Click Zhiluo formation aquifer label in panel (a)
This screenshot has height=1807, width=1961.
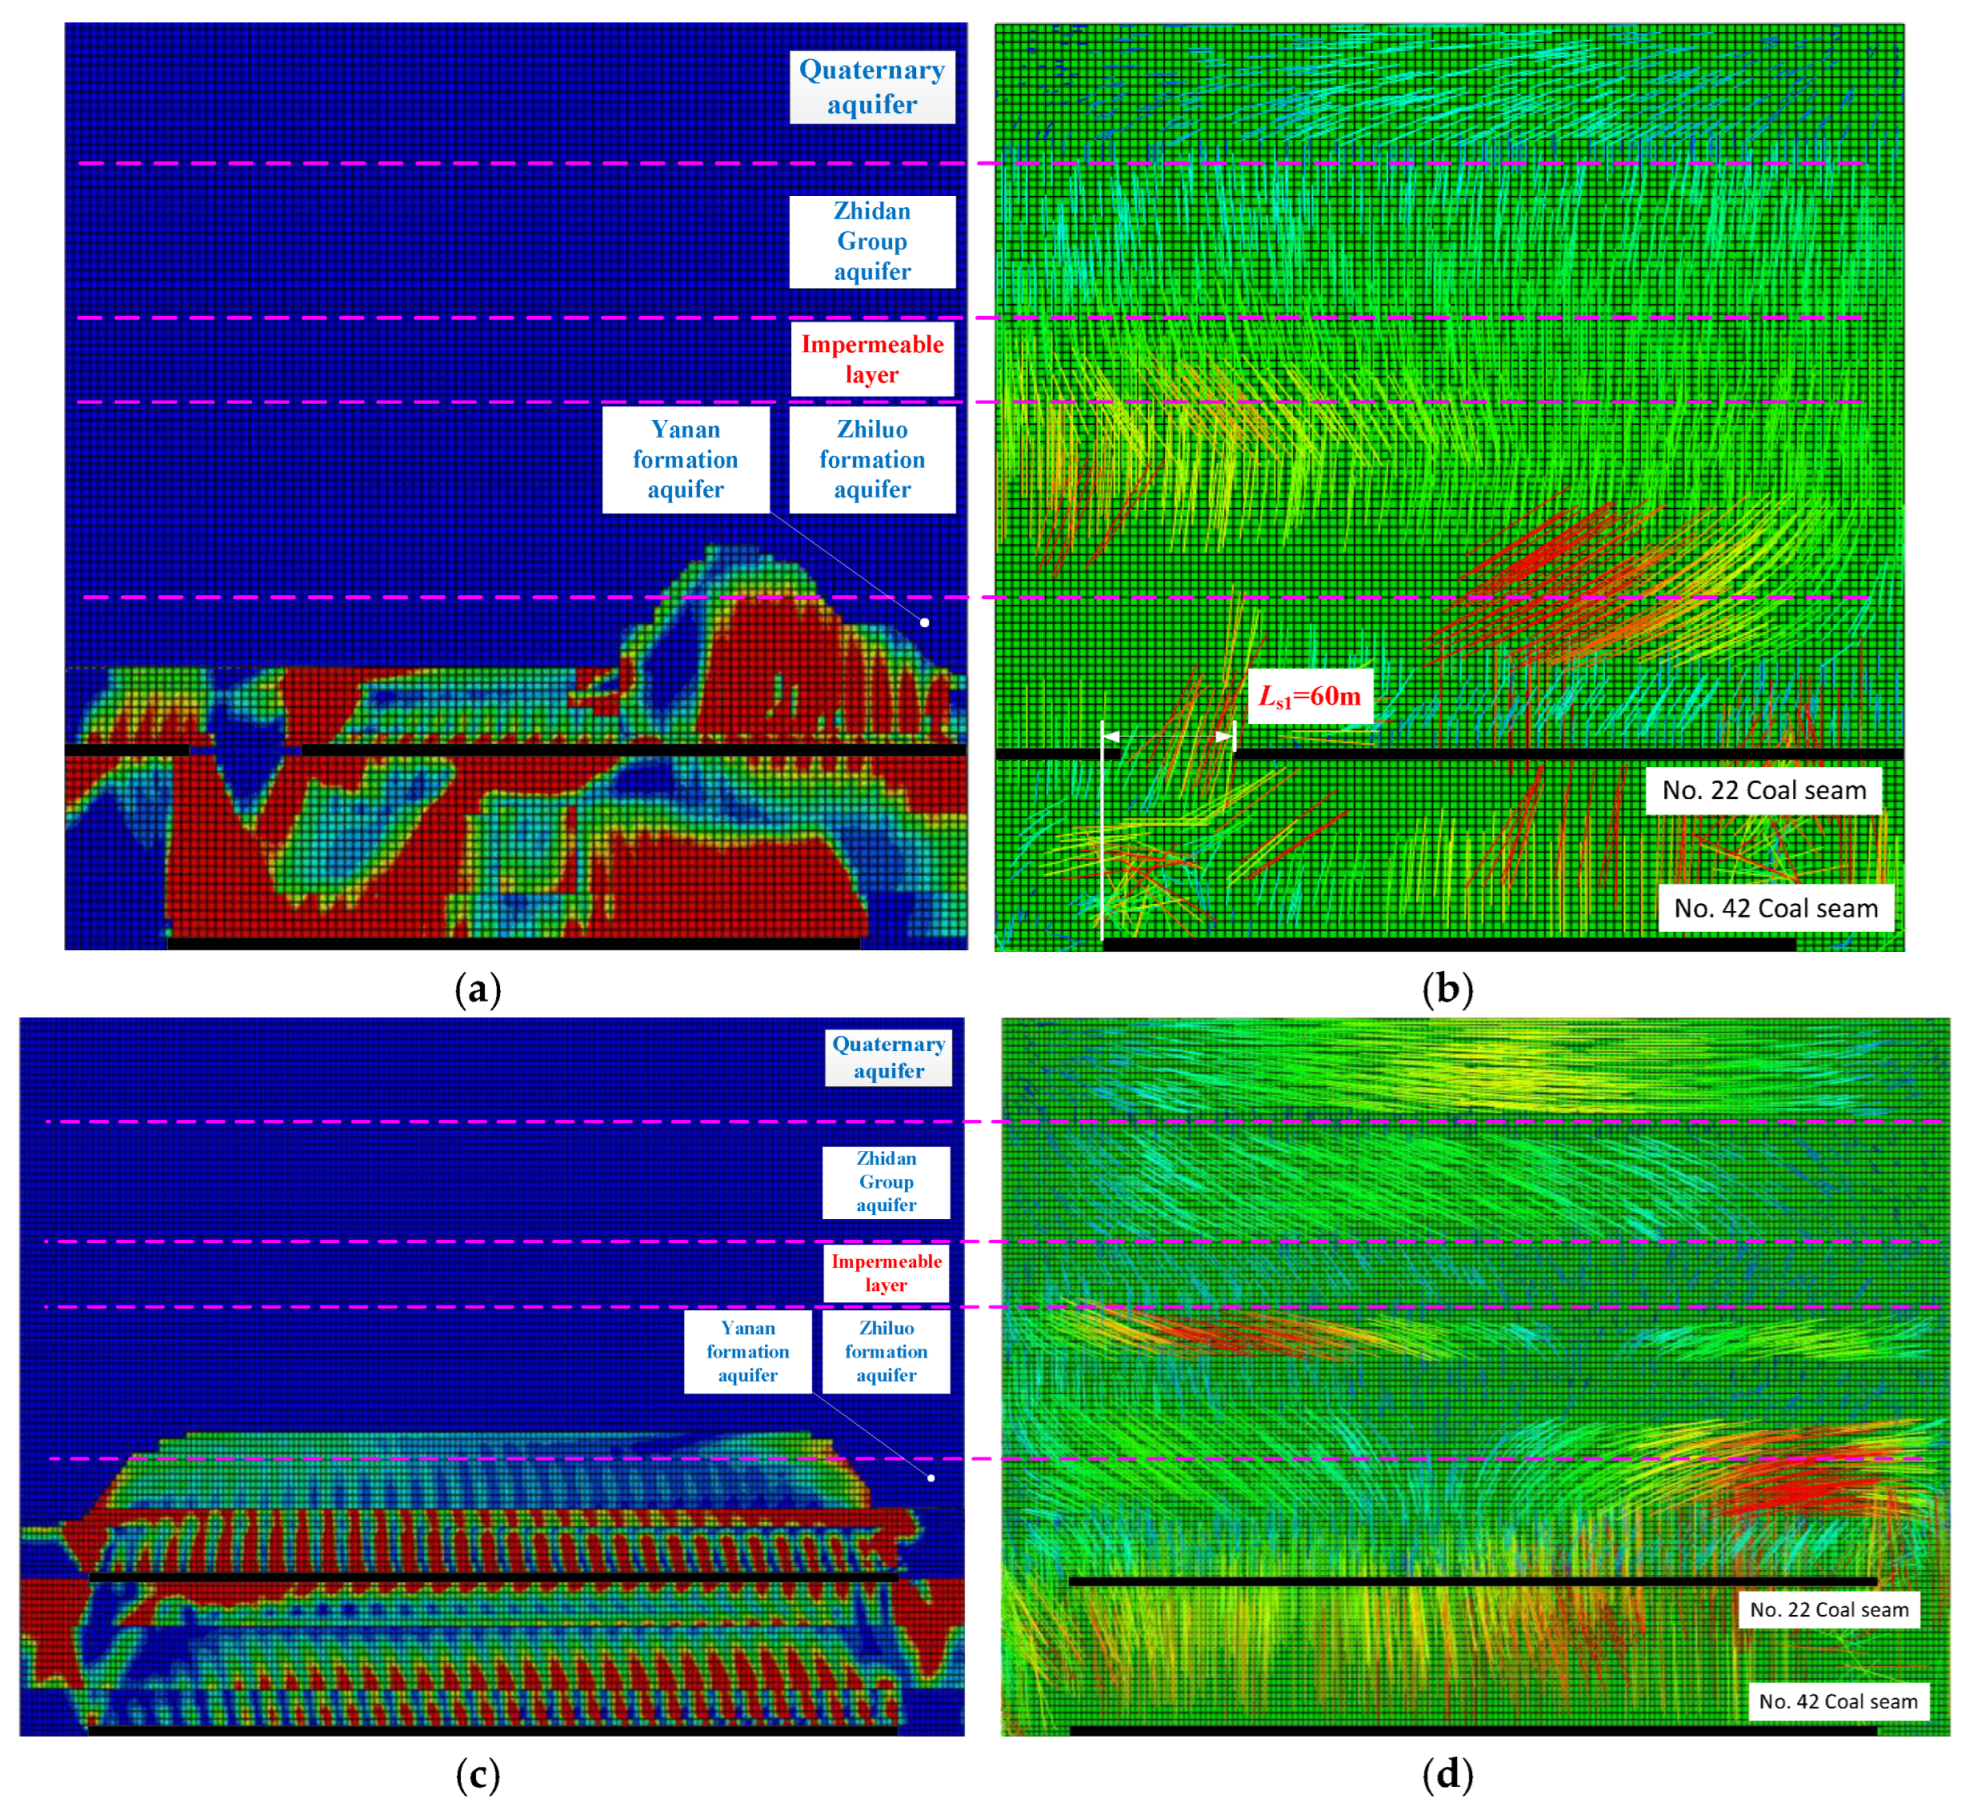click(x=871, y=459)
